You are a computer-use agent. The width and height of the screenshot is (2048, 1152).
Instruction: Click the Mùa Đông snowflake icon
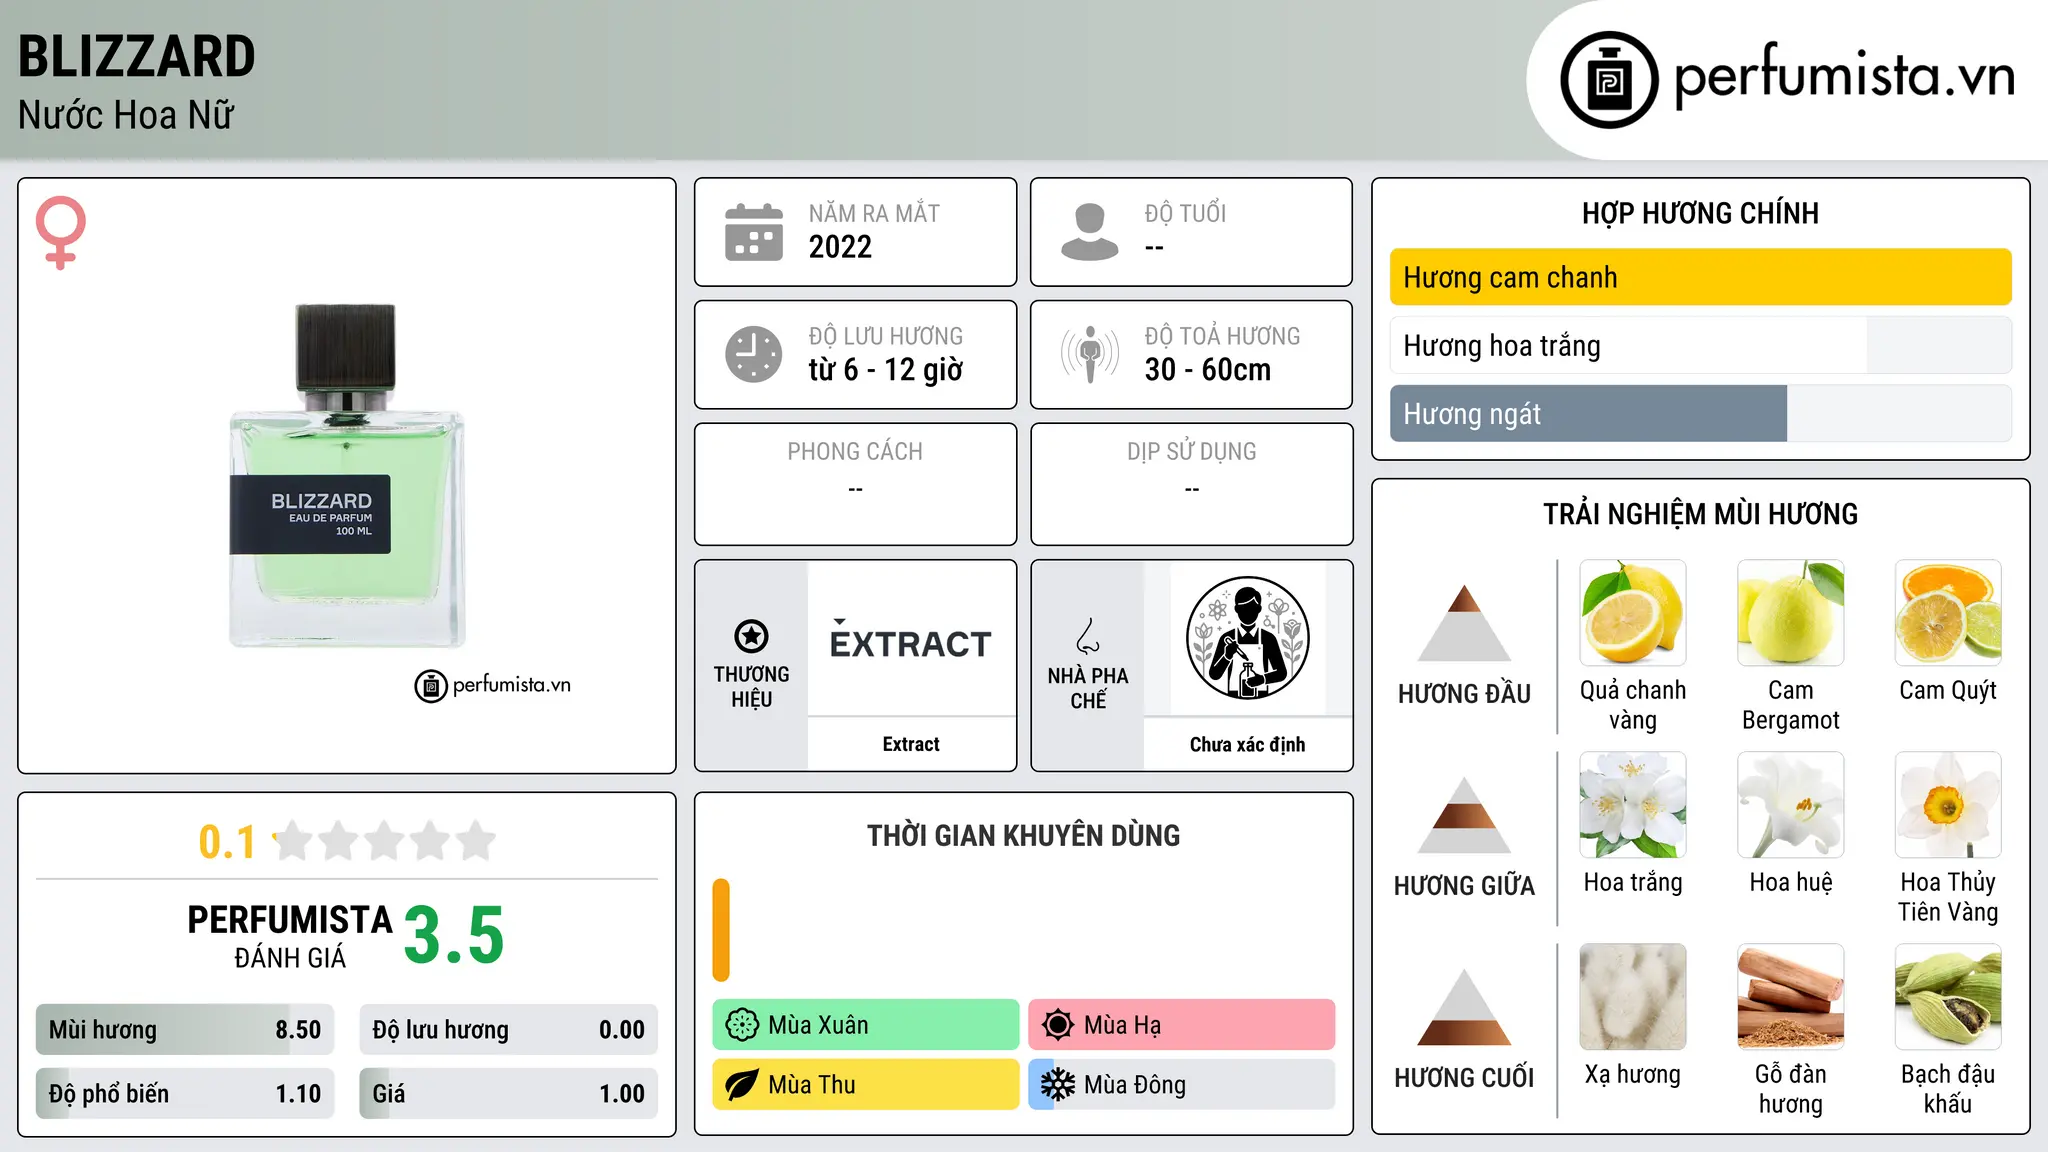pyautogui.click(x=1058, y=1085)
